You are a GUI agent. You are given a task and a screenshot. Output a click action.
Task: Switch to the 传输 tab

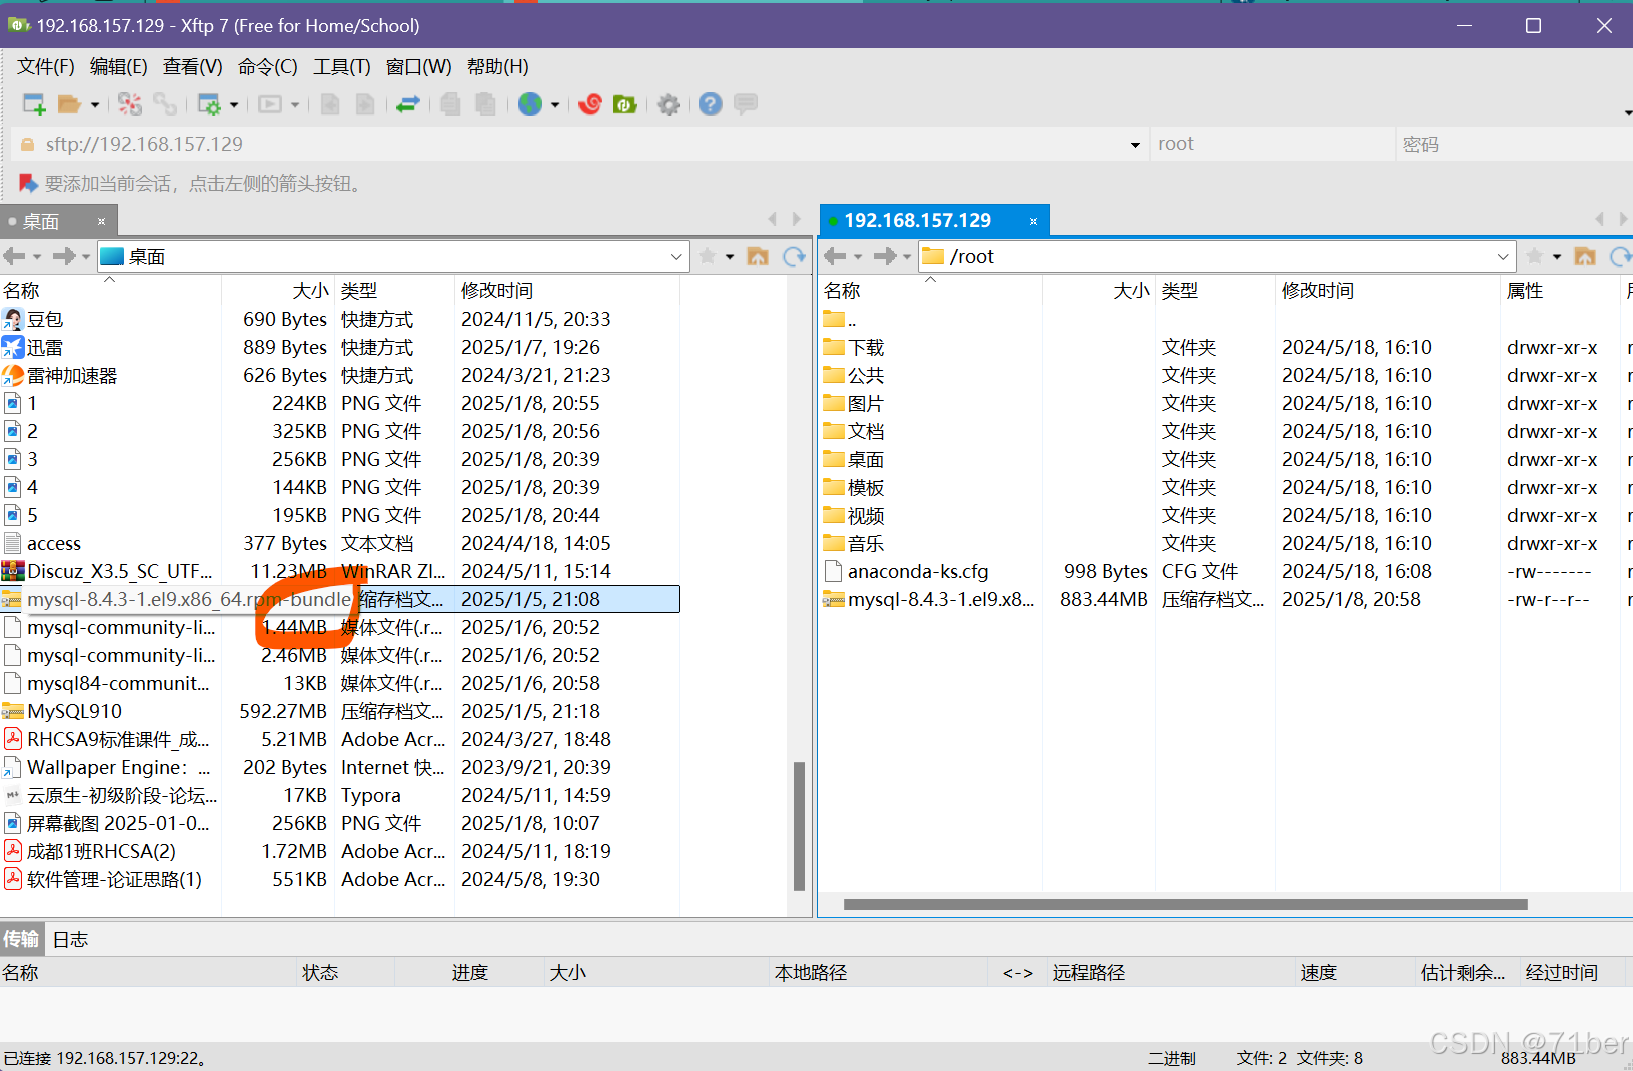coord(21,940)
